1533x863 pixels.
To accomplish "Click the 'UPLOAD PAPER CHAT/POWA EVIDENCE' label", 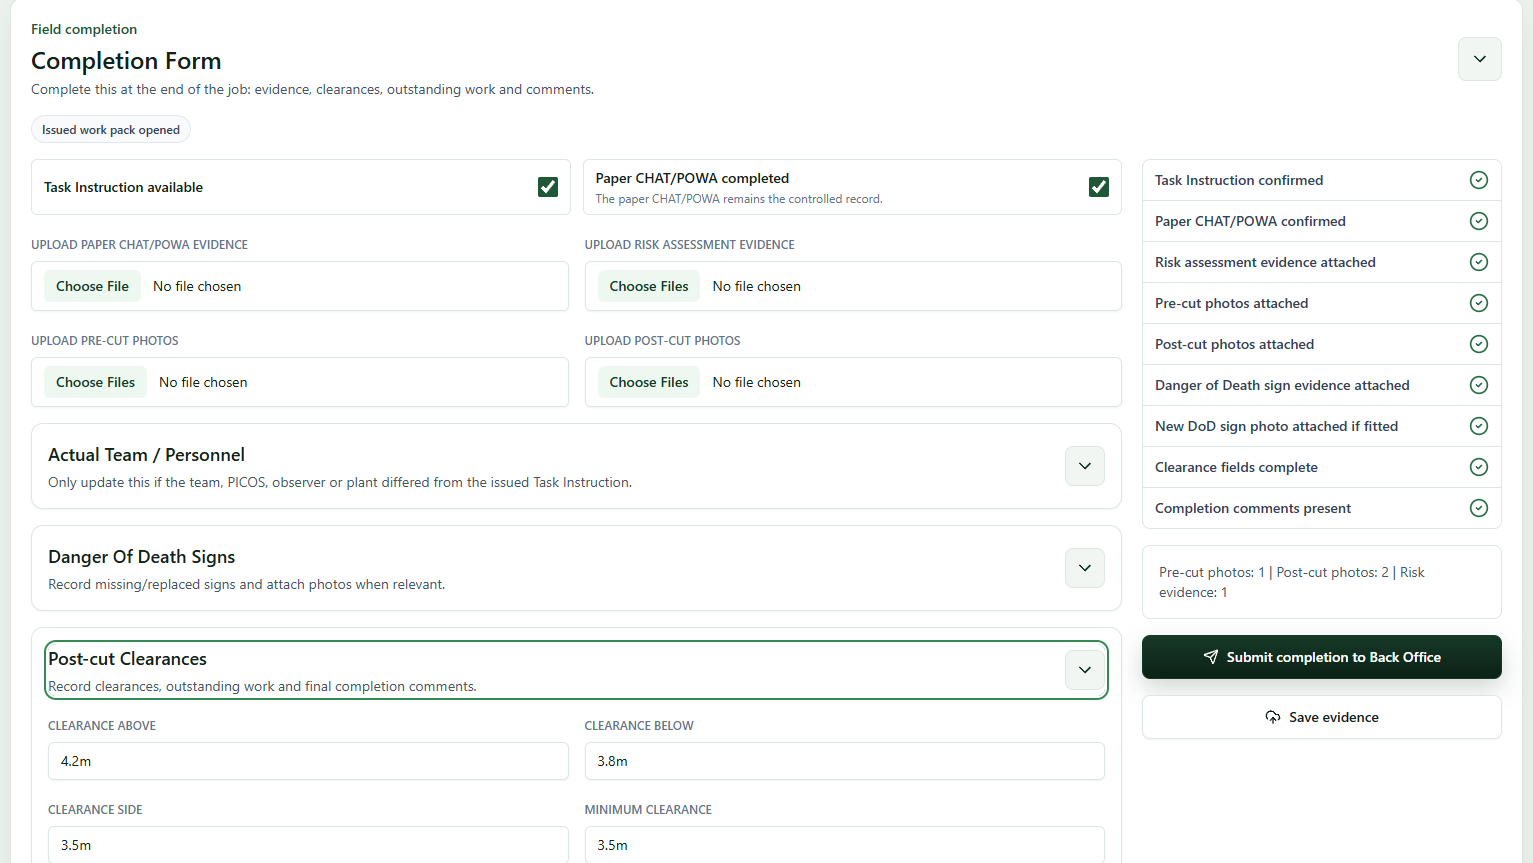I will [139, 245].
